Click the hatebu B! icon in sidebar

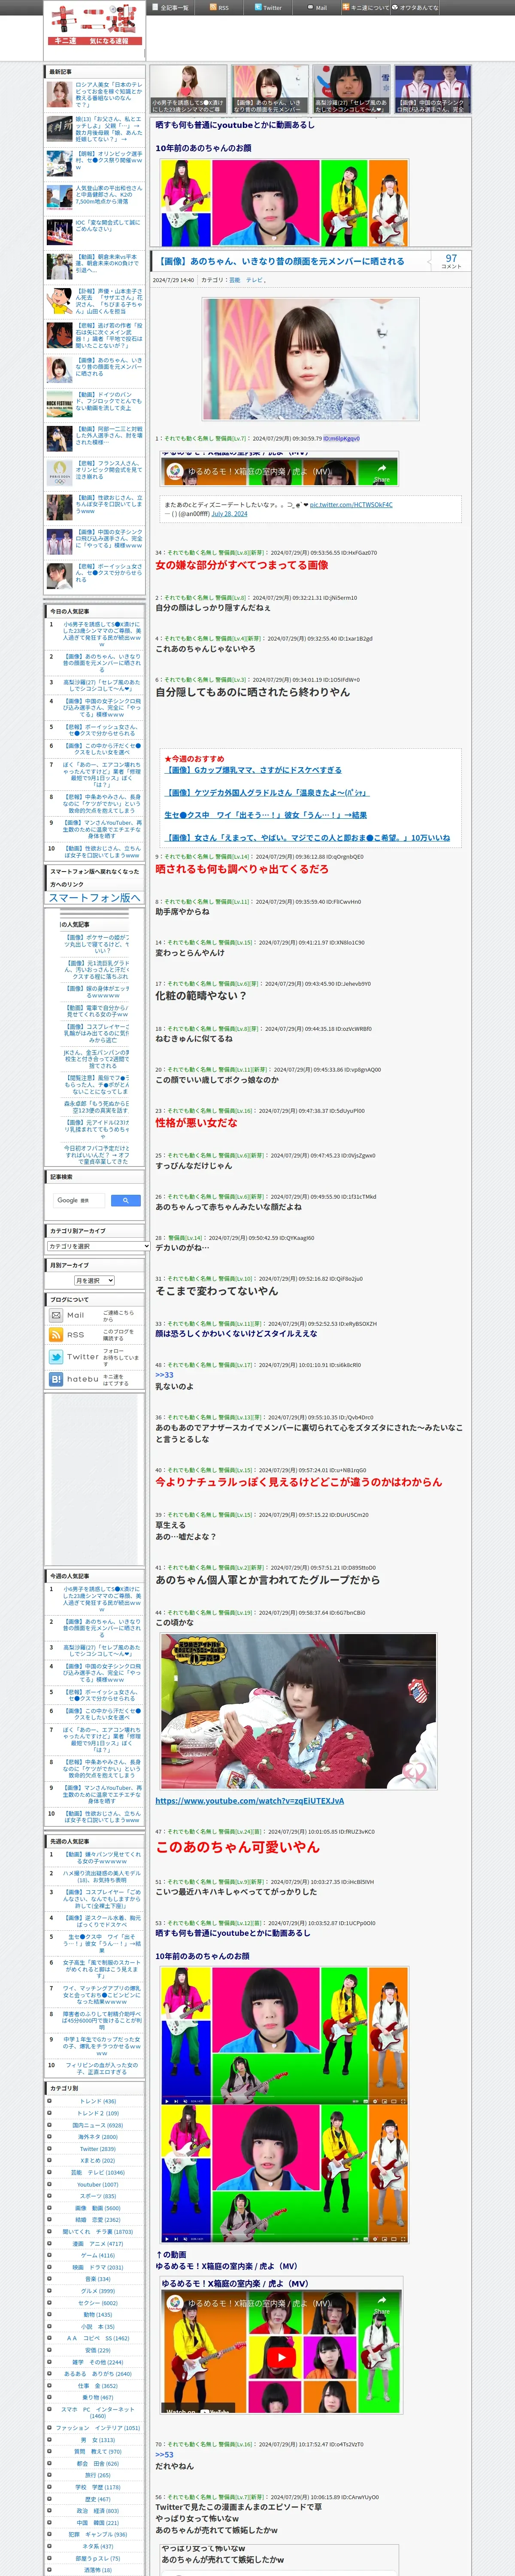pyautogui.click(x=56, y=1379)
